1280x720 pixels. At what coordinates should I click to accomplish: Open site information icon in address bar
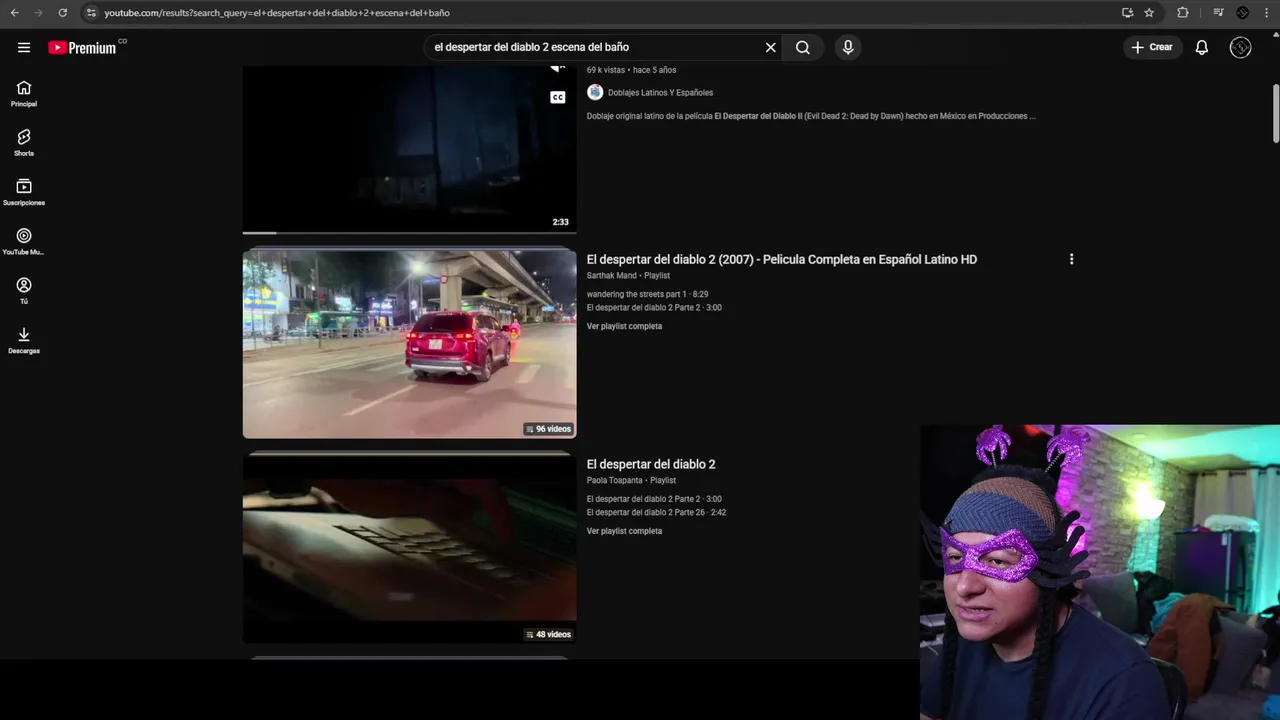tap(91, 13)
